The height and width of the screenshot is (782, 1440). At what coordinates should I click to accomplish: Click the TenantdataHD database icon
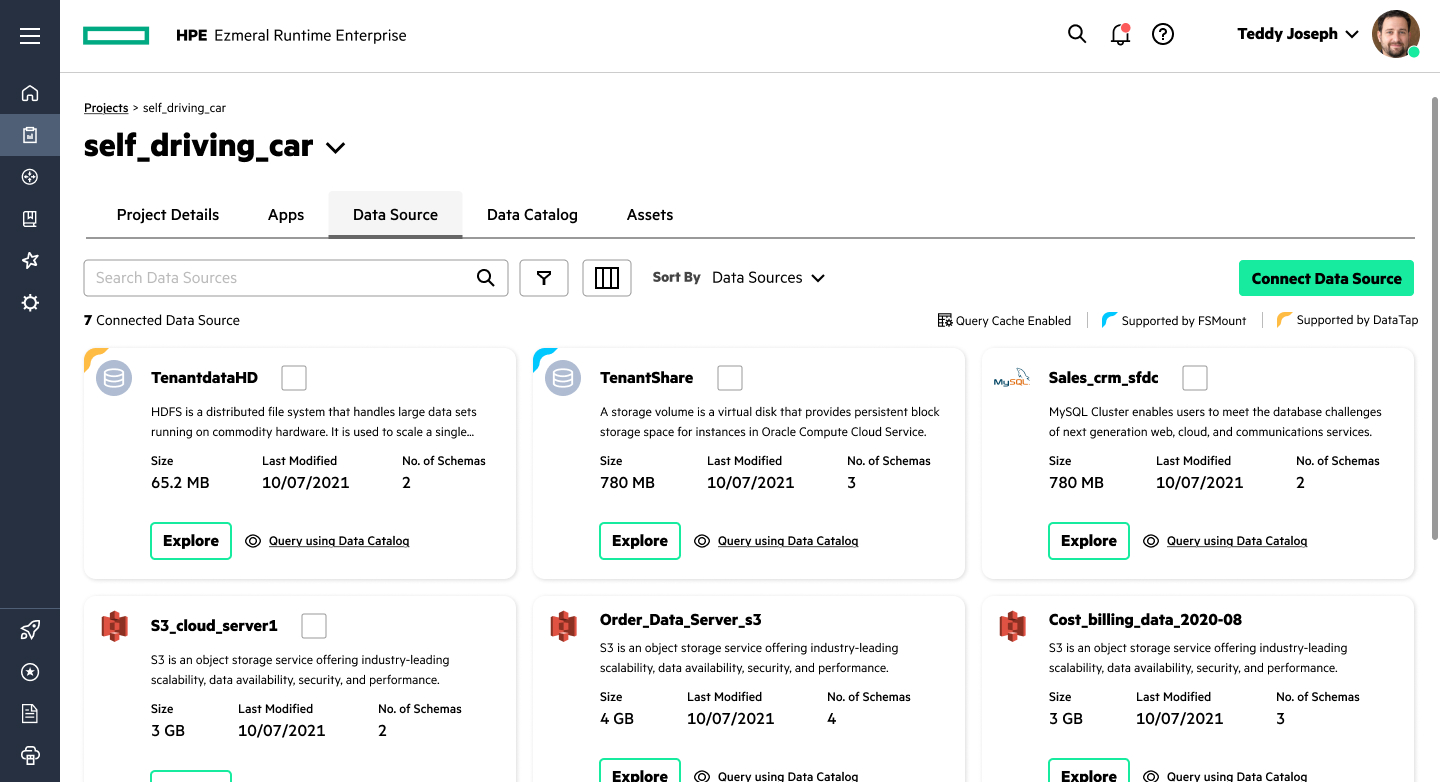(114, 378)
